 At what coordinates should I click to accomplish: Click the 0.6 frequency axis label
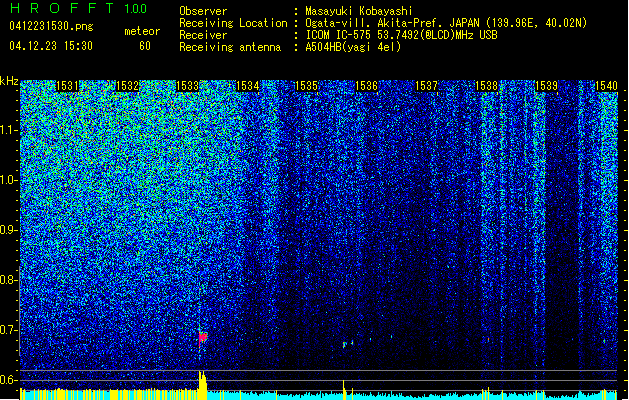[x=8, y=380]
